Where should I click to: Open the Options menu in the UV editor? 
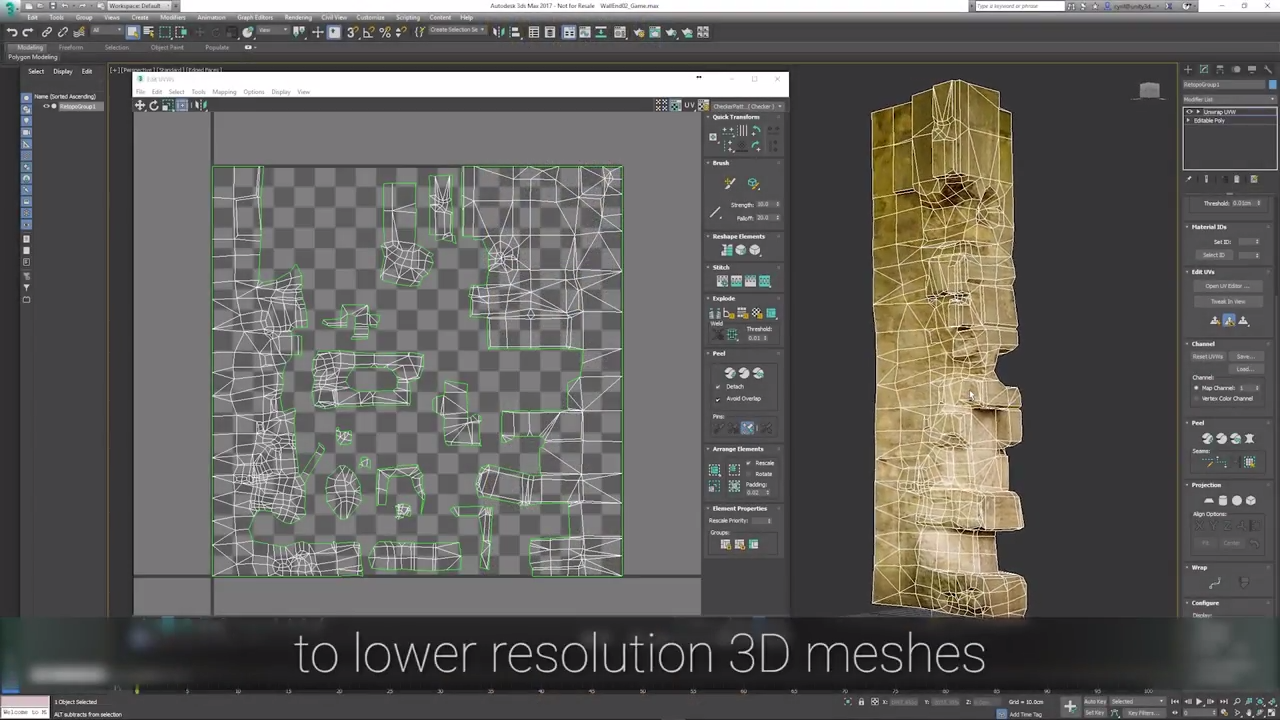tap(253, 92)
